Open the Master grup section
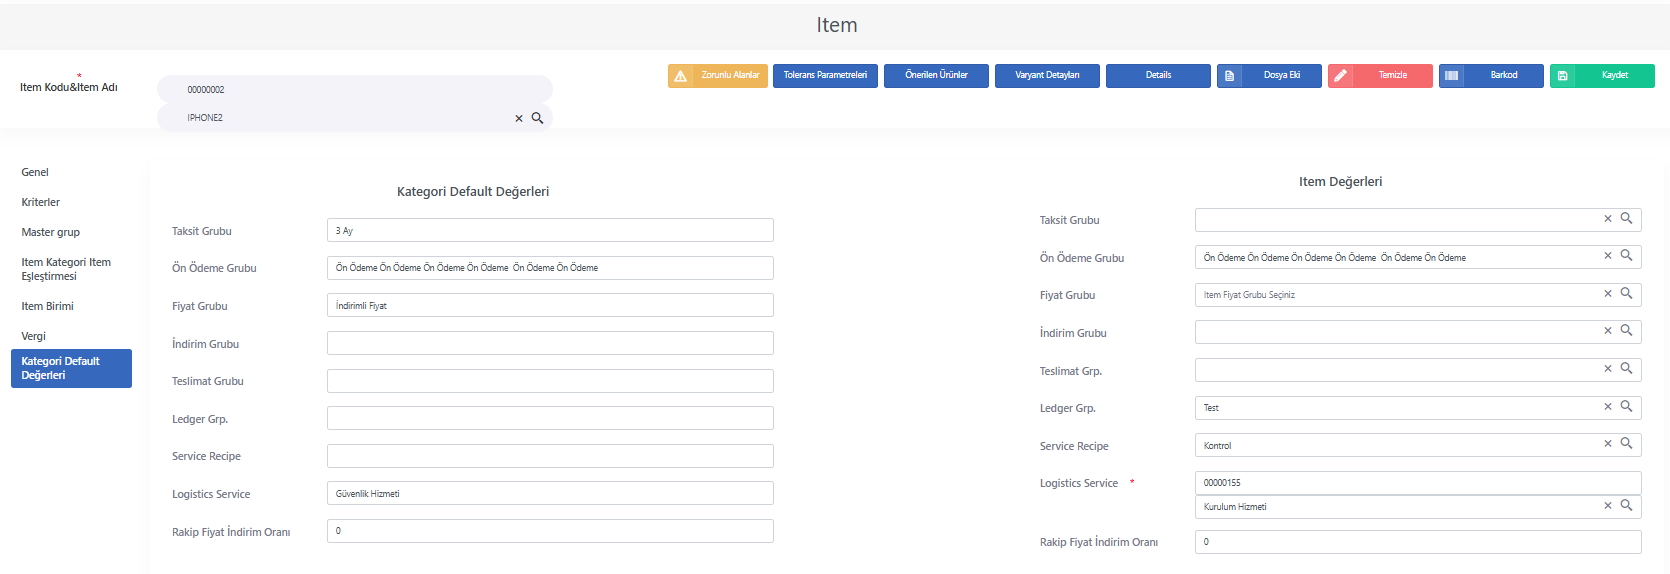1670x574 pixels. 51,232
